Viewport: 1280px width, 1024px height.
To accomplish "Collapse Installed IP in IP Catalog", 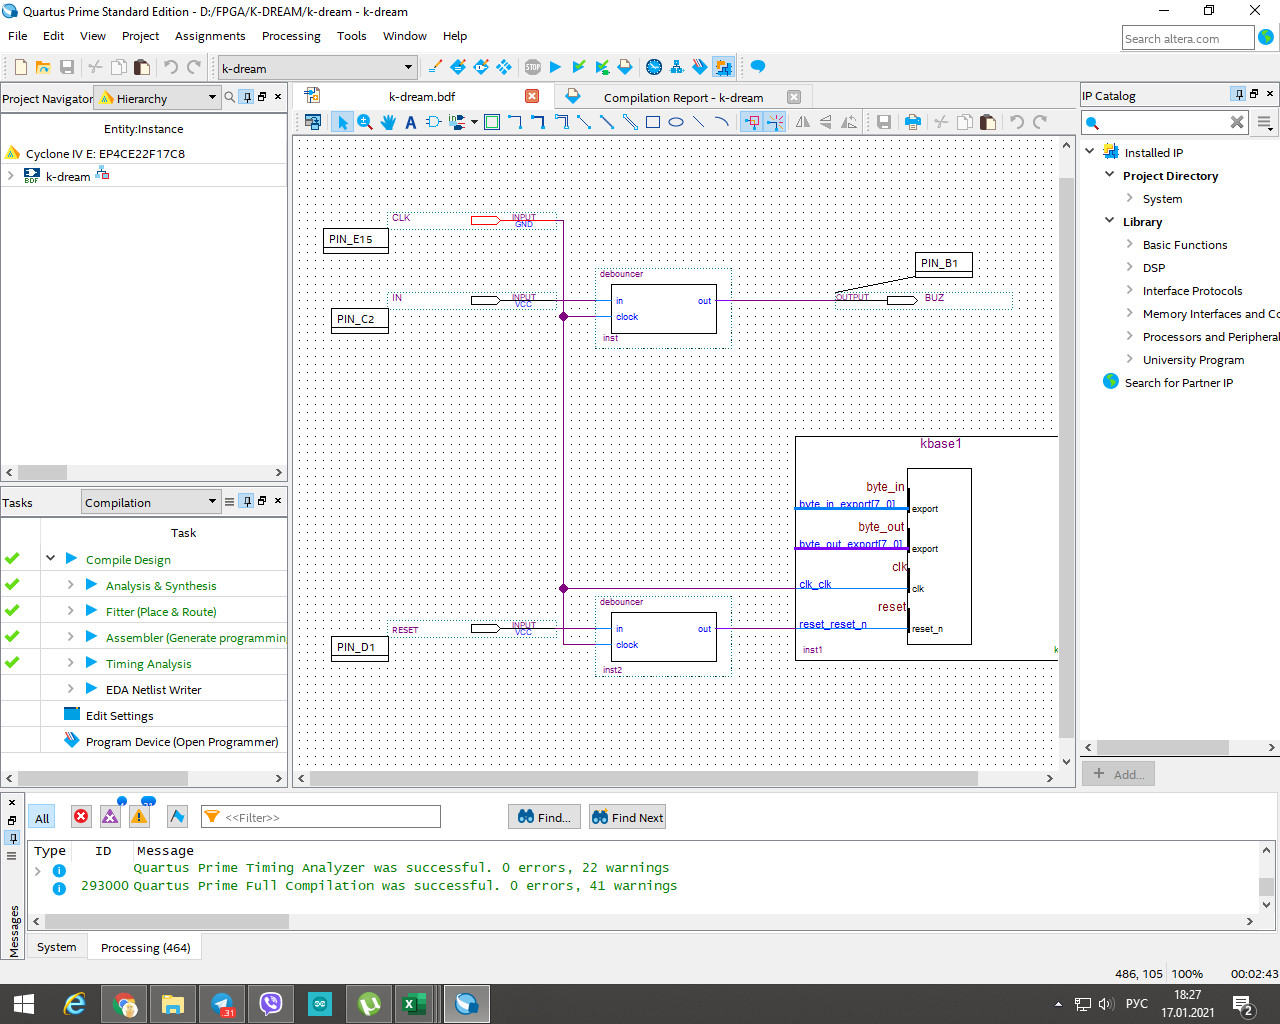I will point(1090,152).
